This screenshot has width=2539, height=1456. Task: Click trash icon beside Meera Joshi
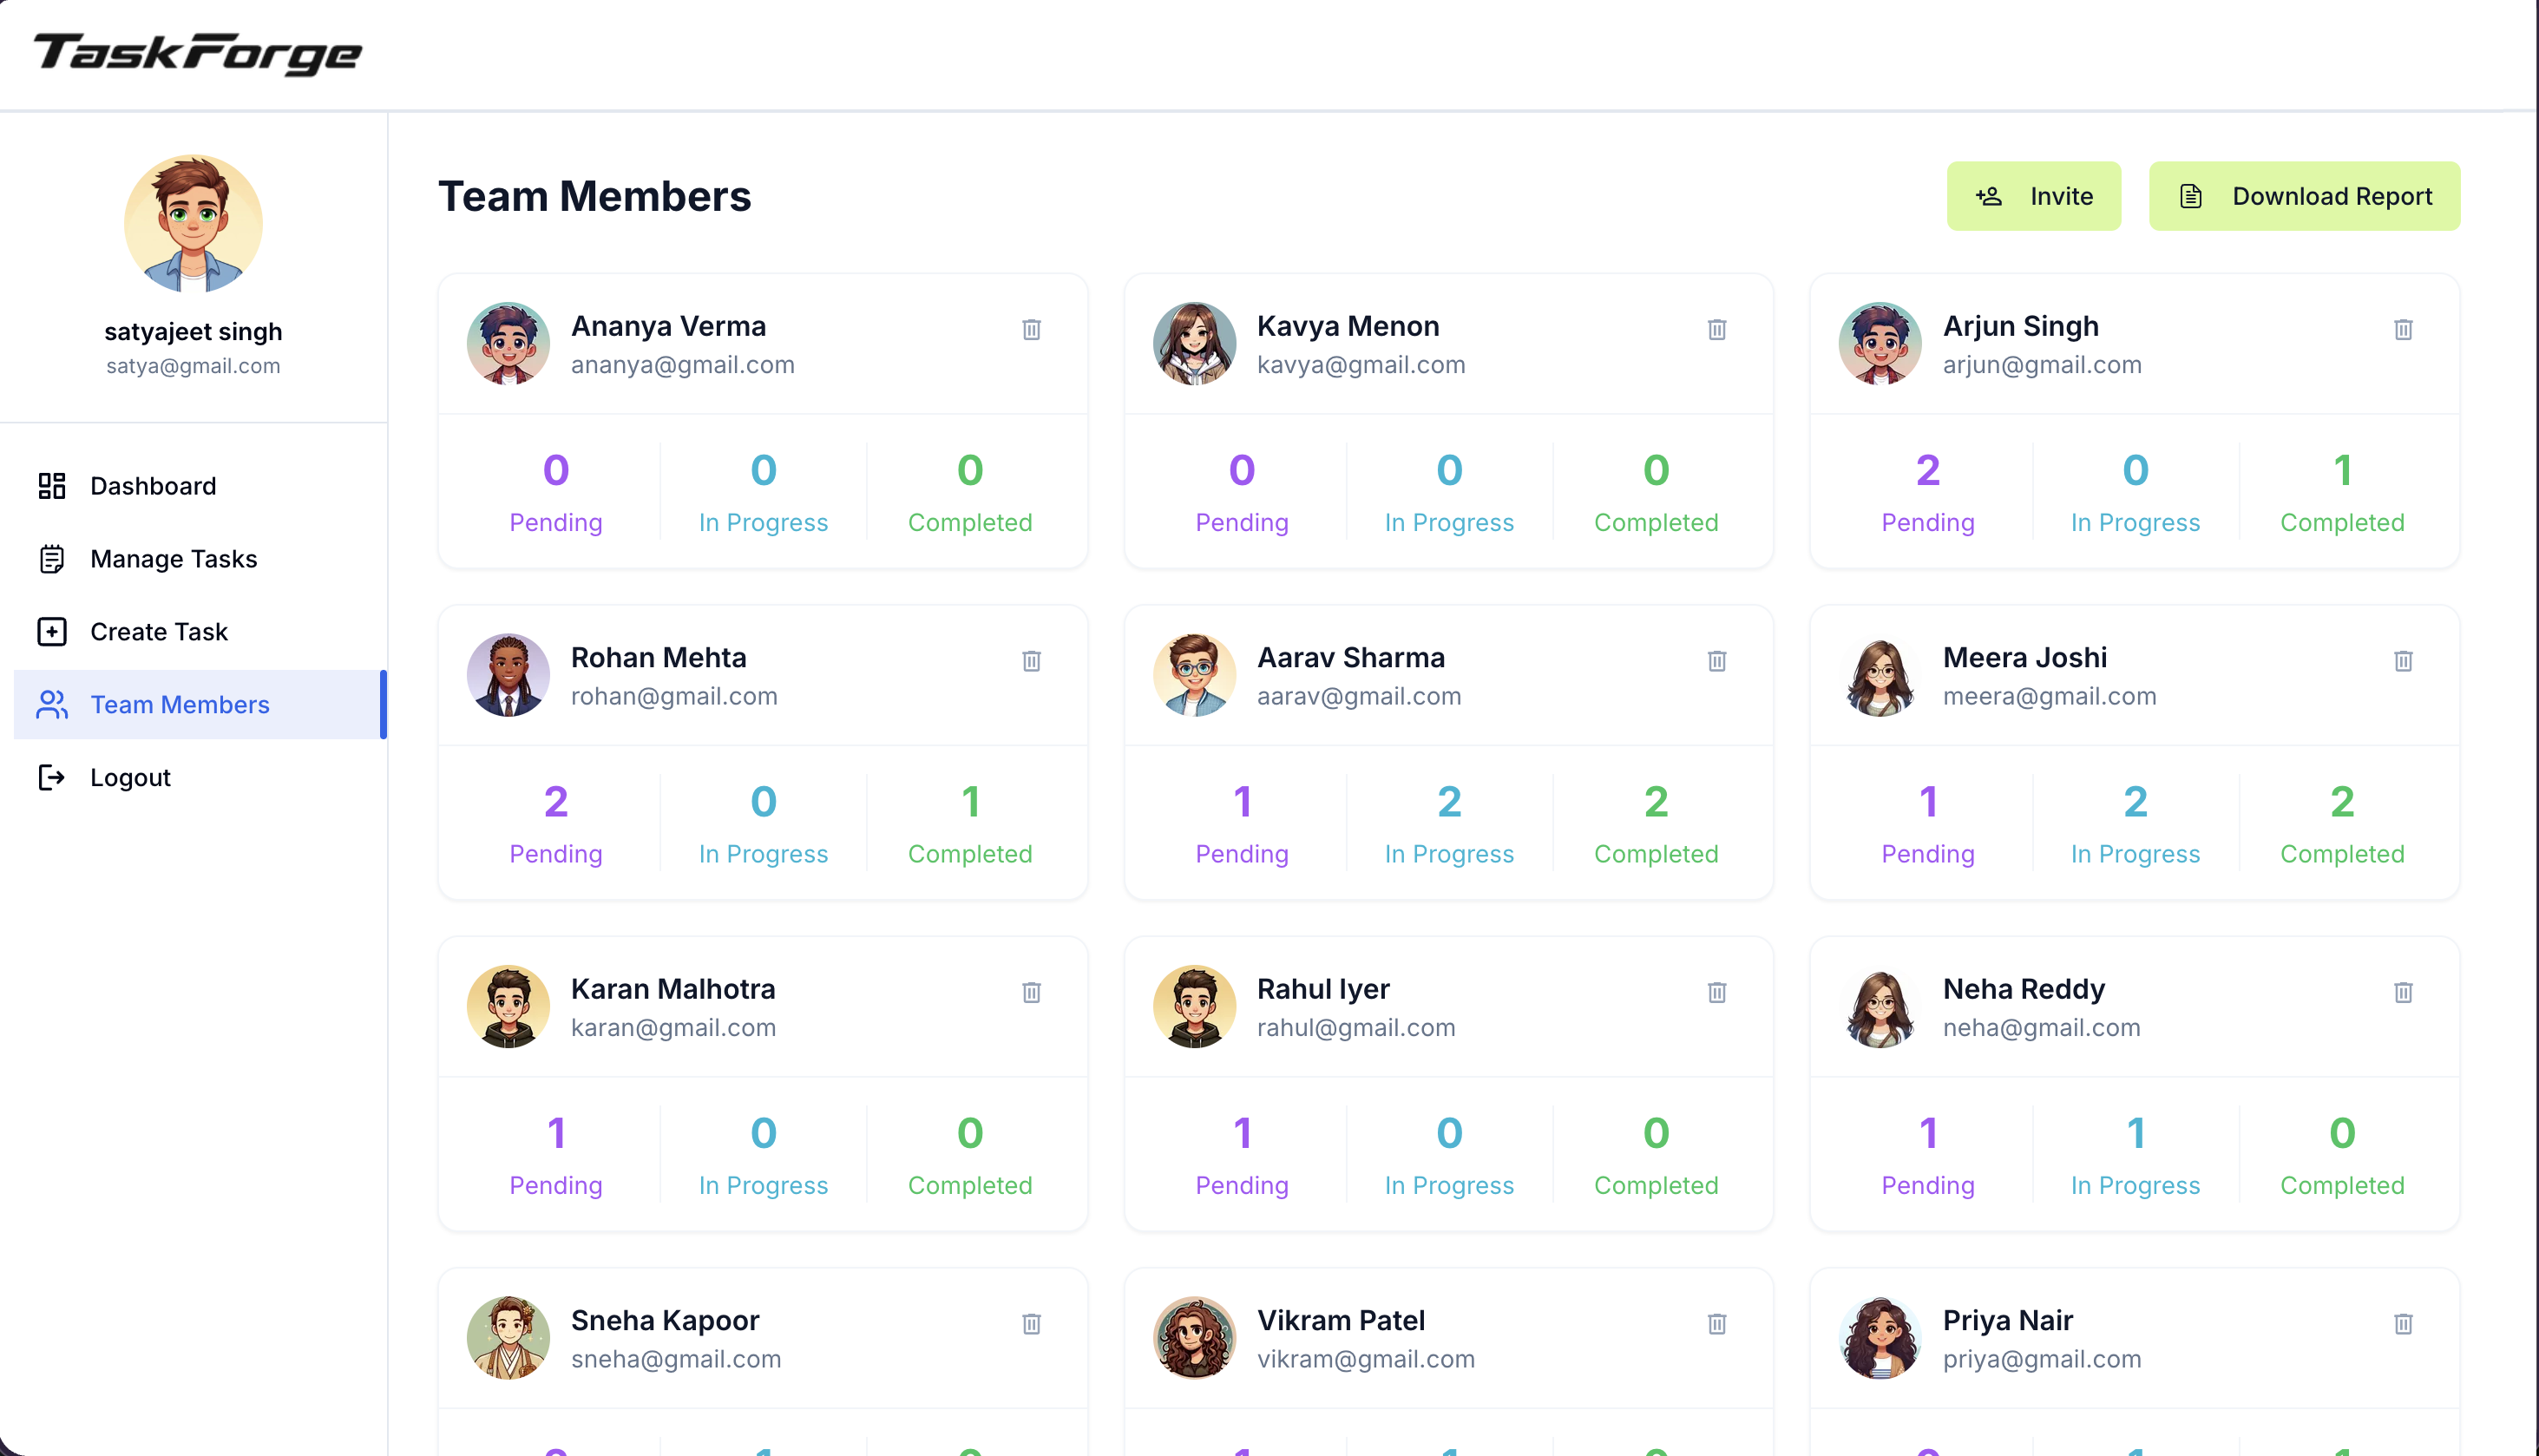pos(2402,660)
